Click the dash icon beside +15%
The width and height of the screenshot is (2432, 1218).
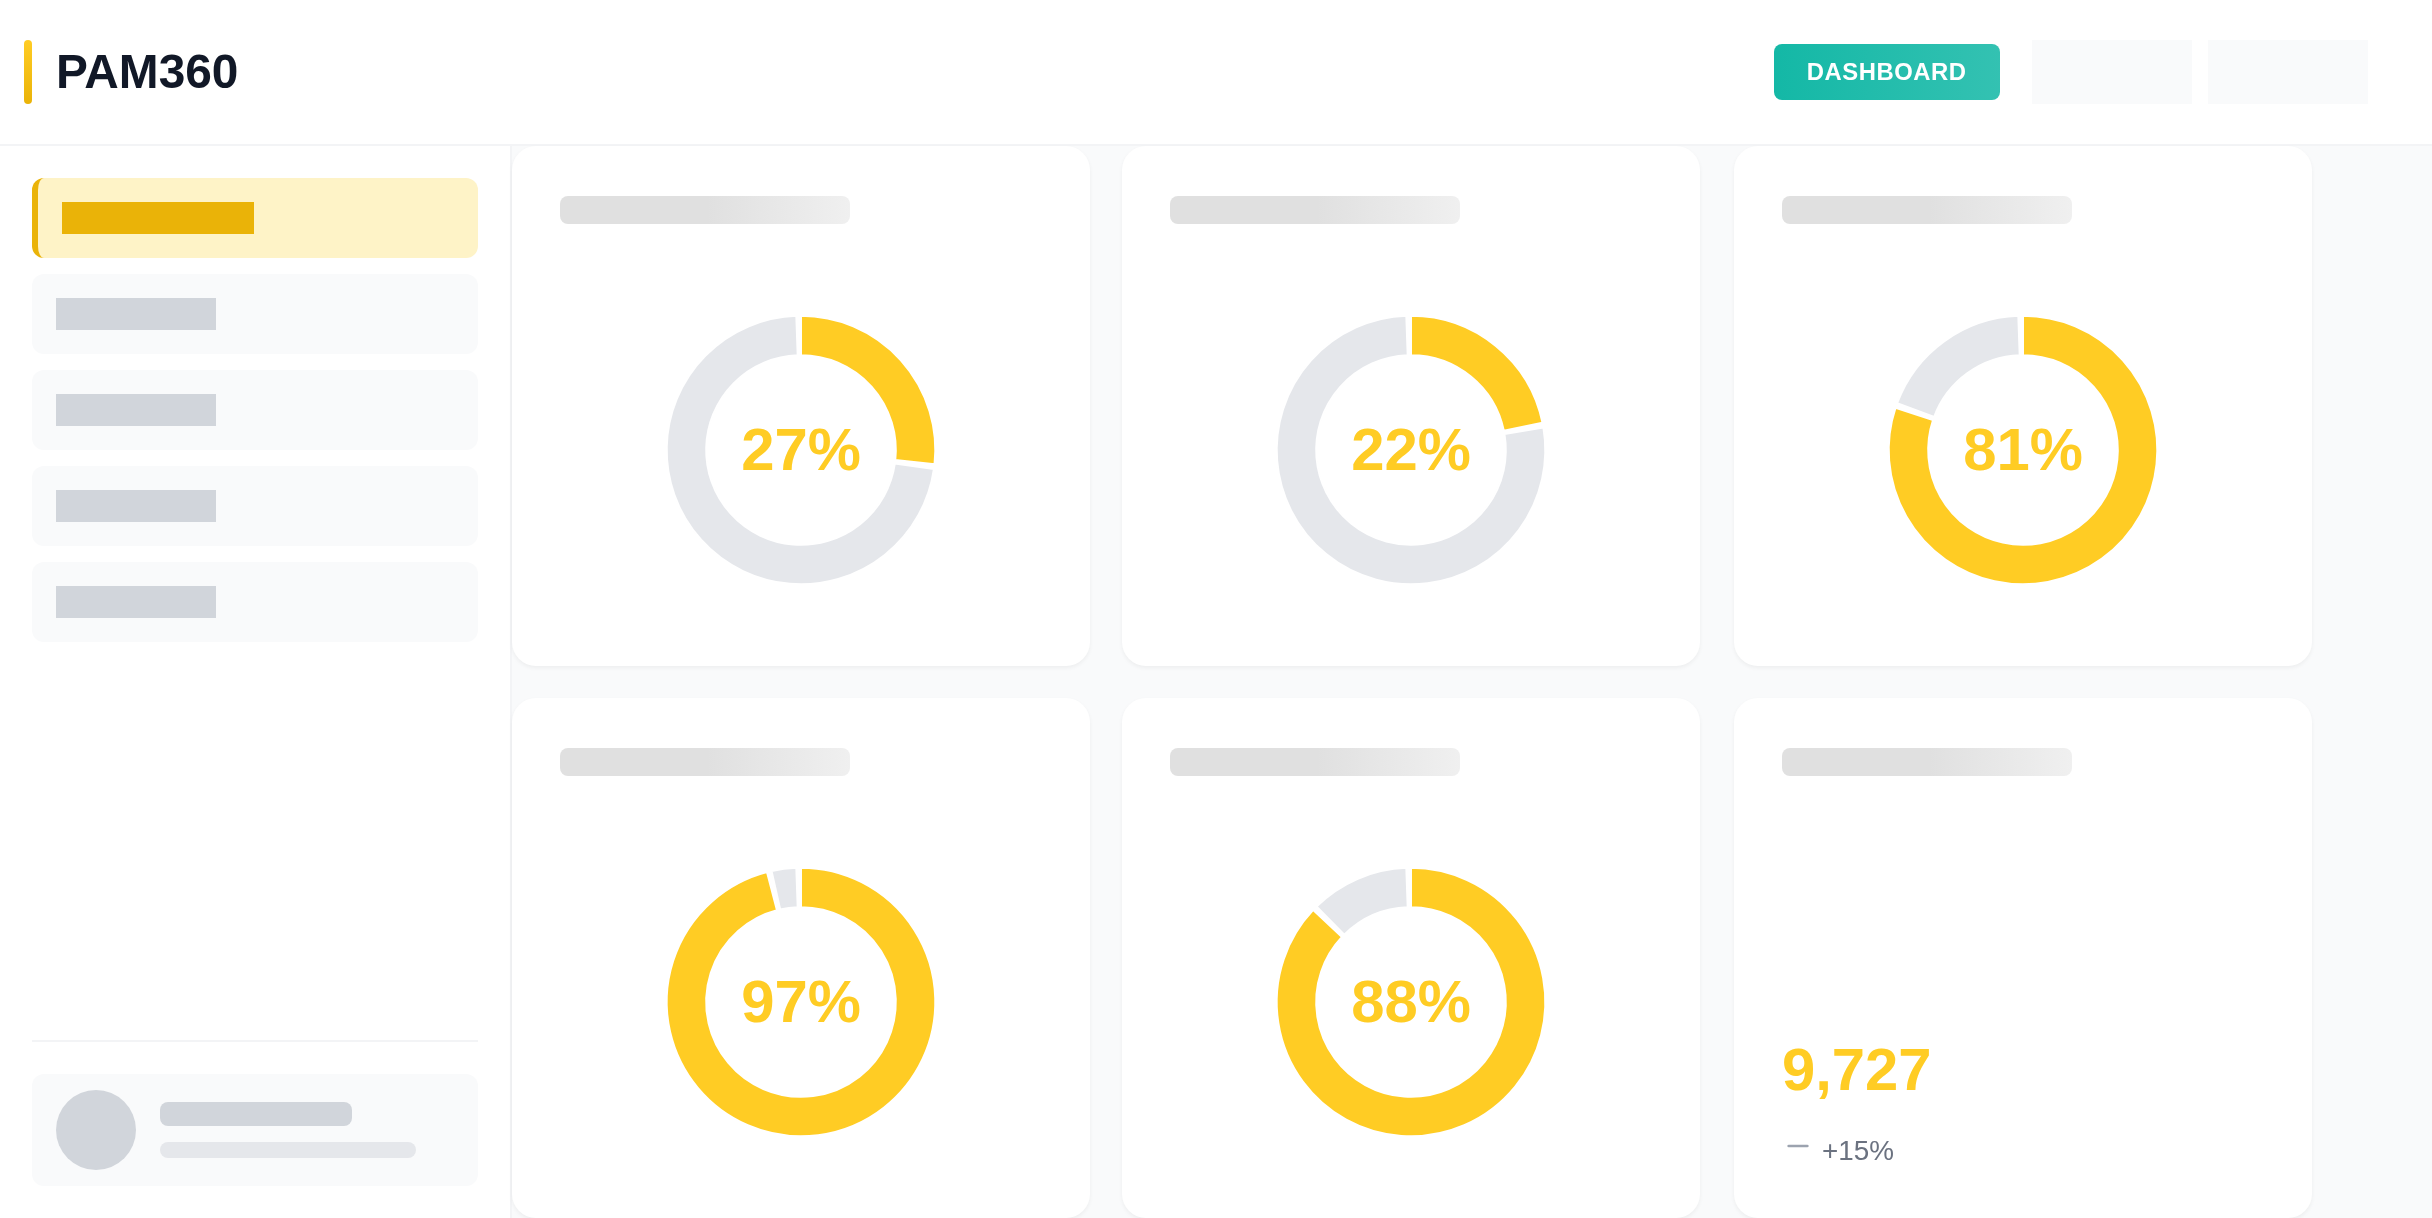[x=1797, y=1146]
